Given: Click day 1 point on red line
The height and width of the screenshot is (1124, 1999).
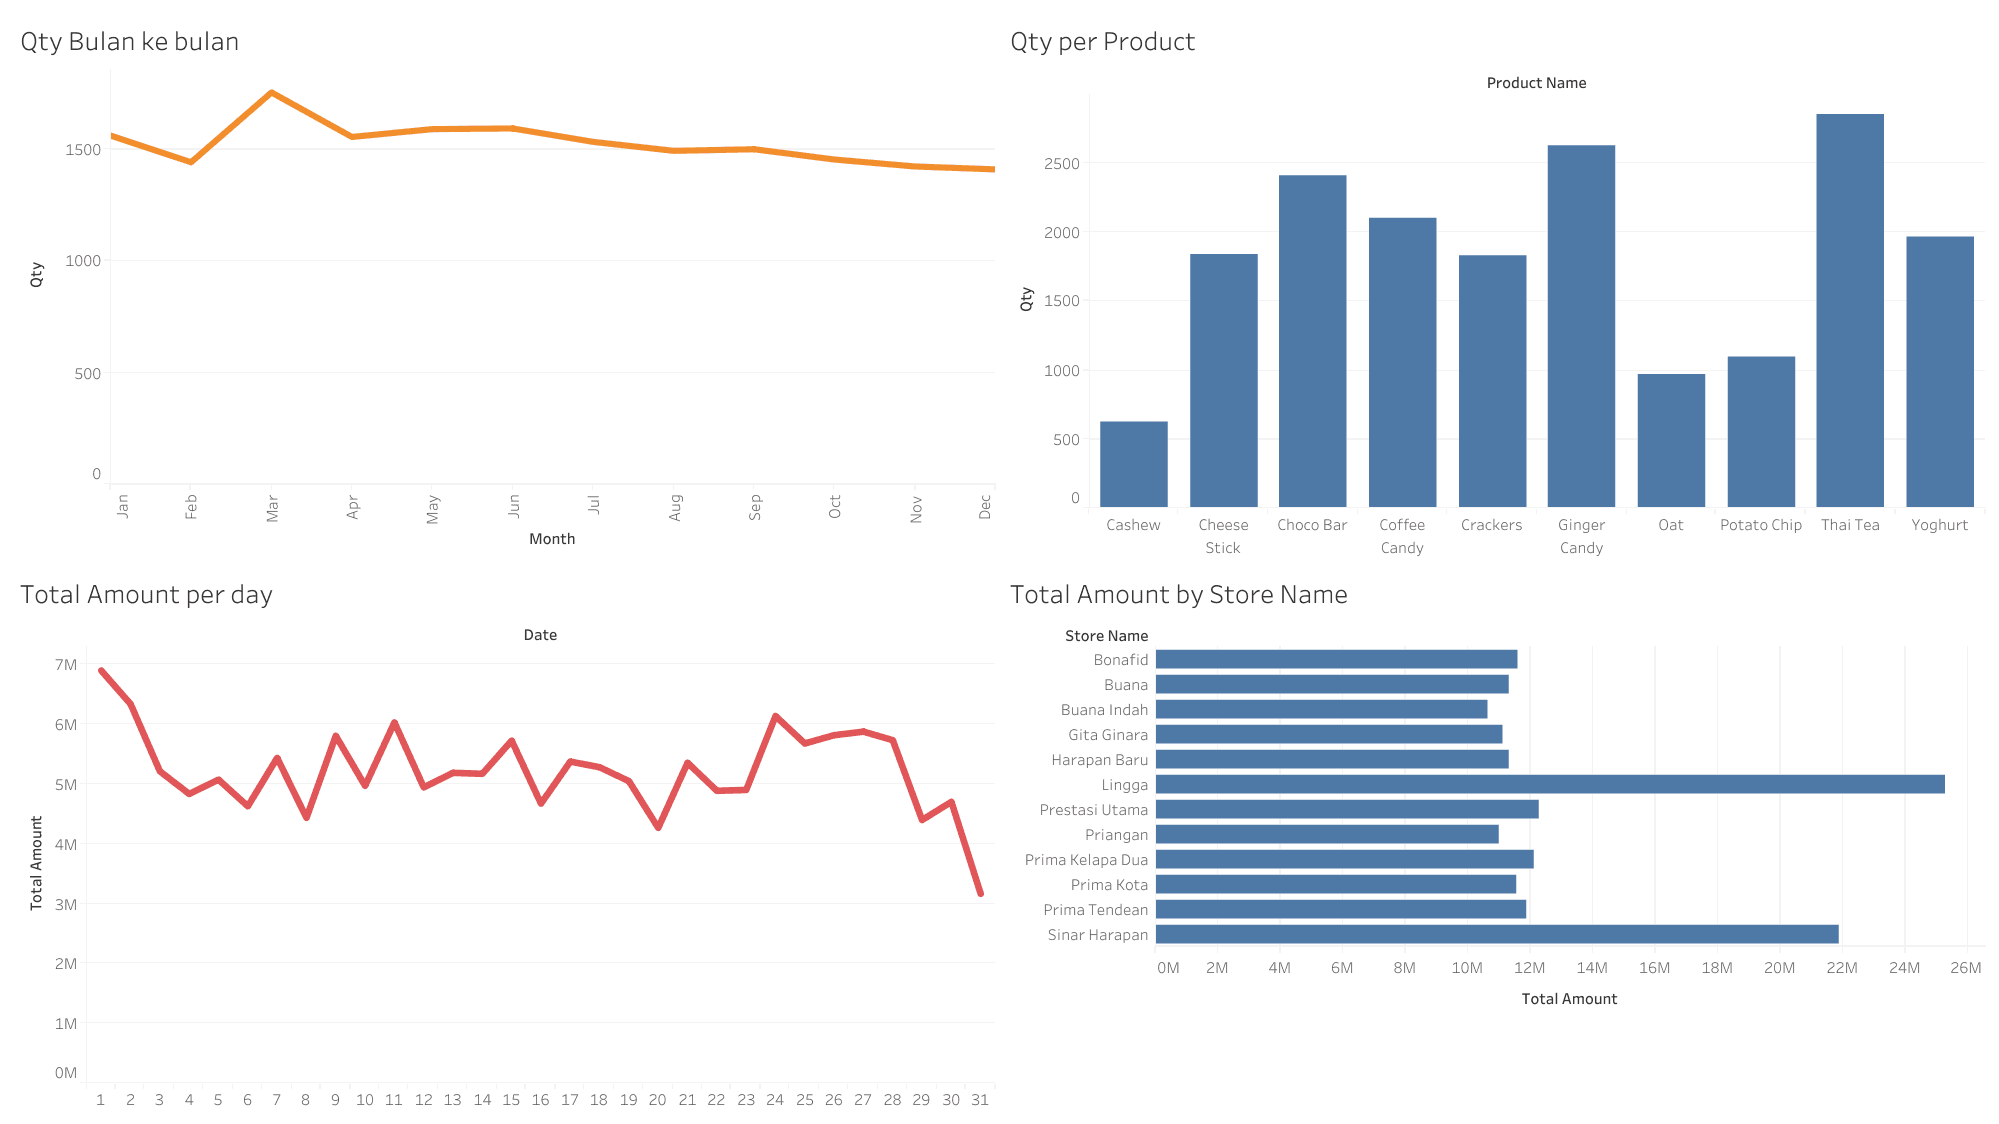Looking at the screenshot, I should (102, 671).
